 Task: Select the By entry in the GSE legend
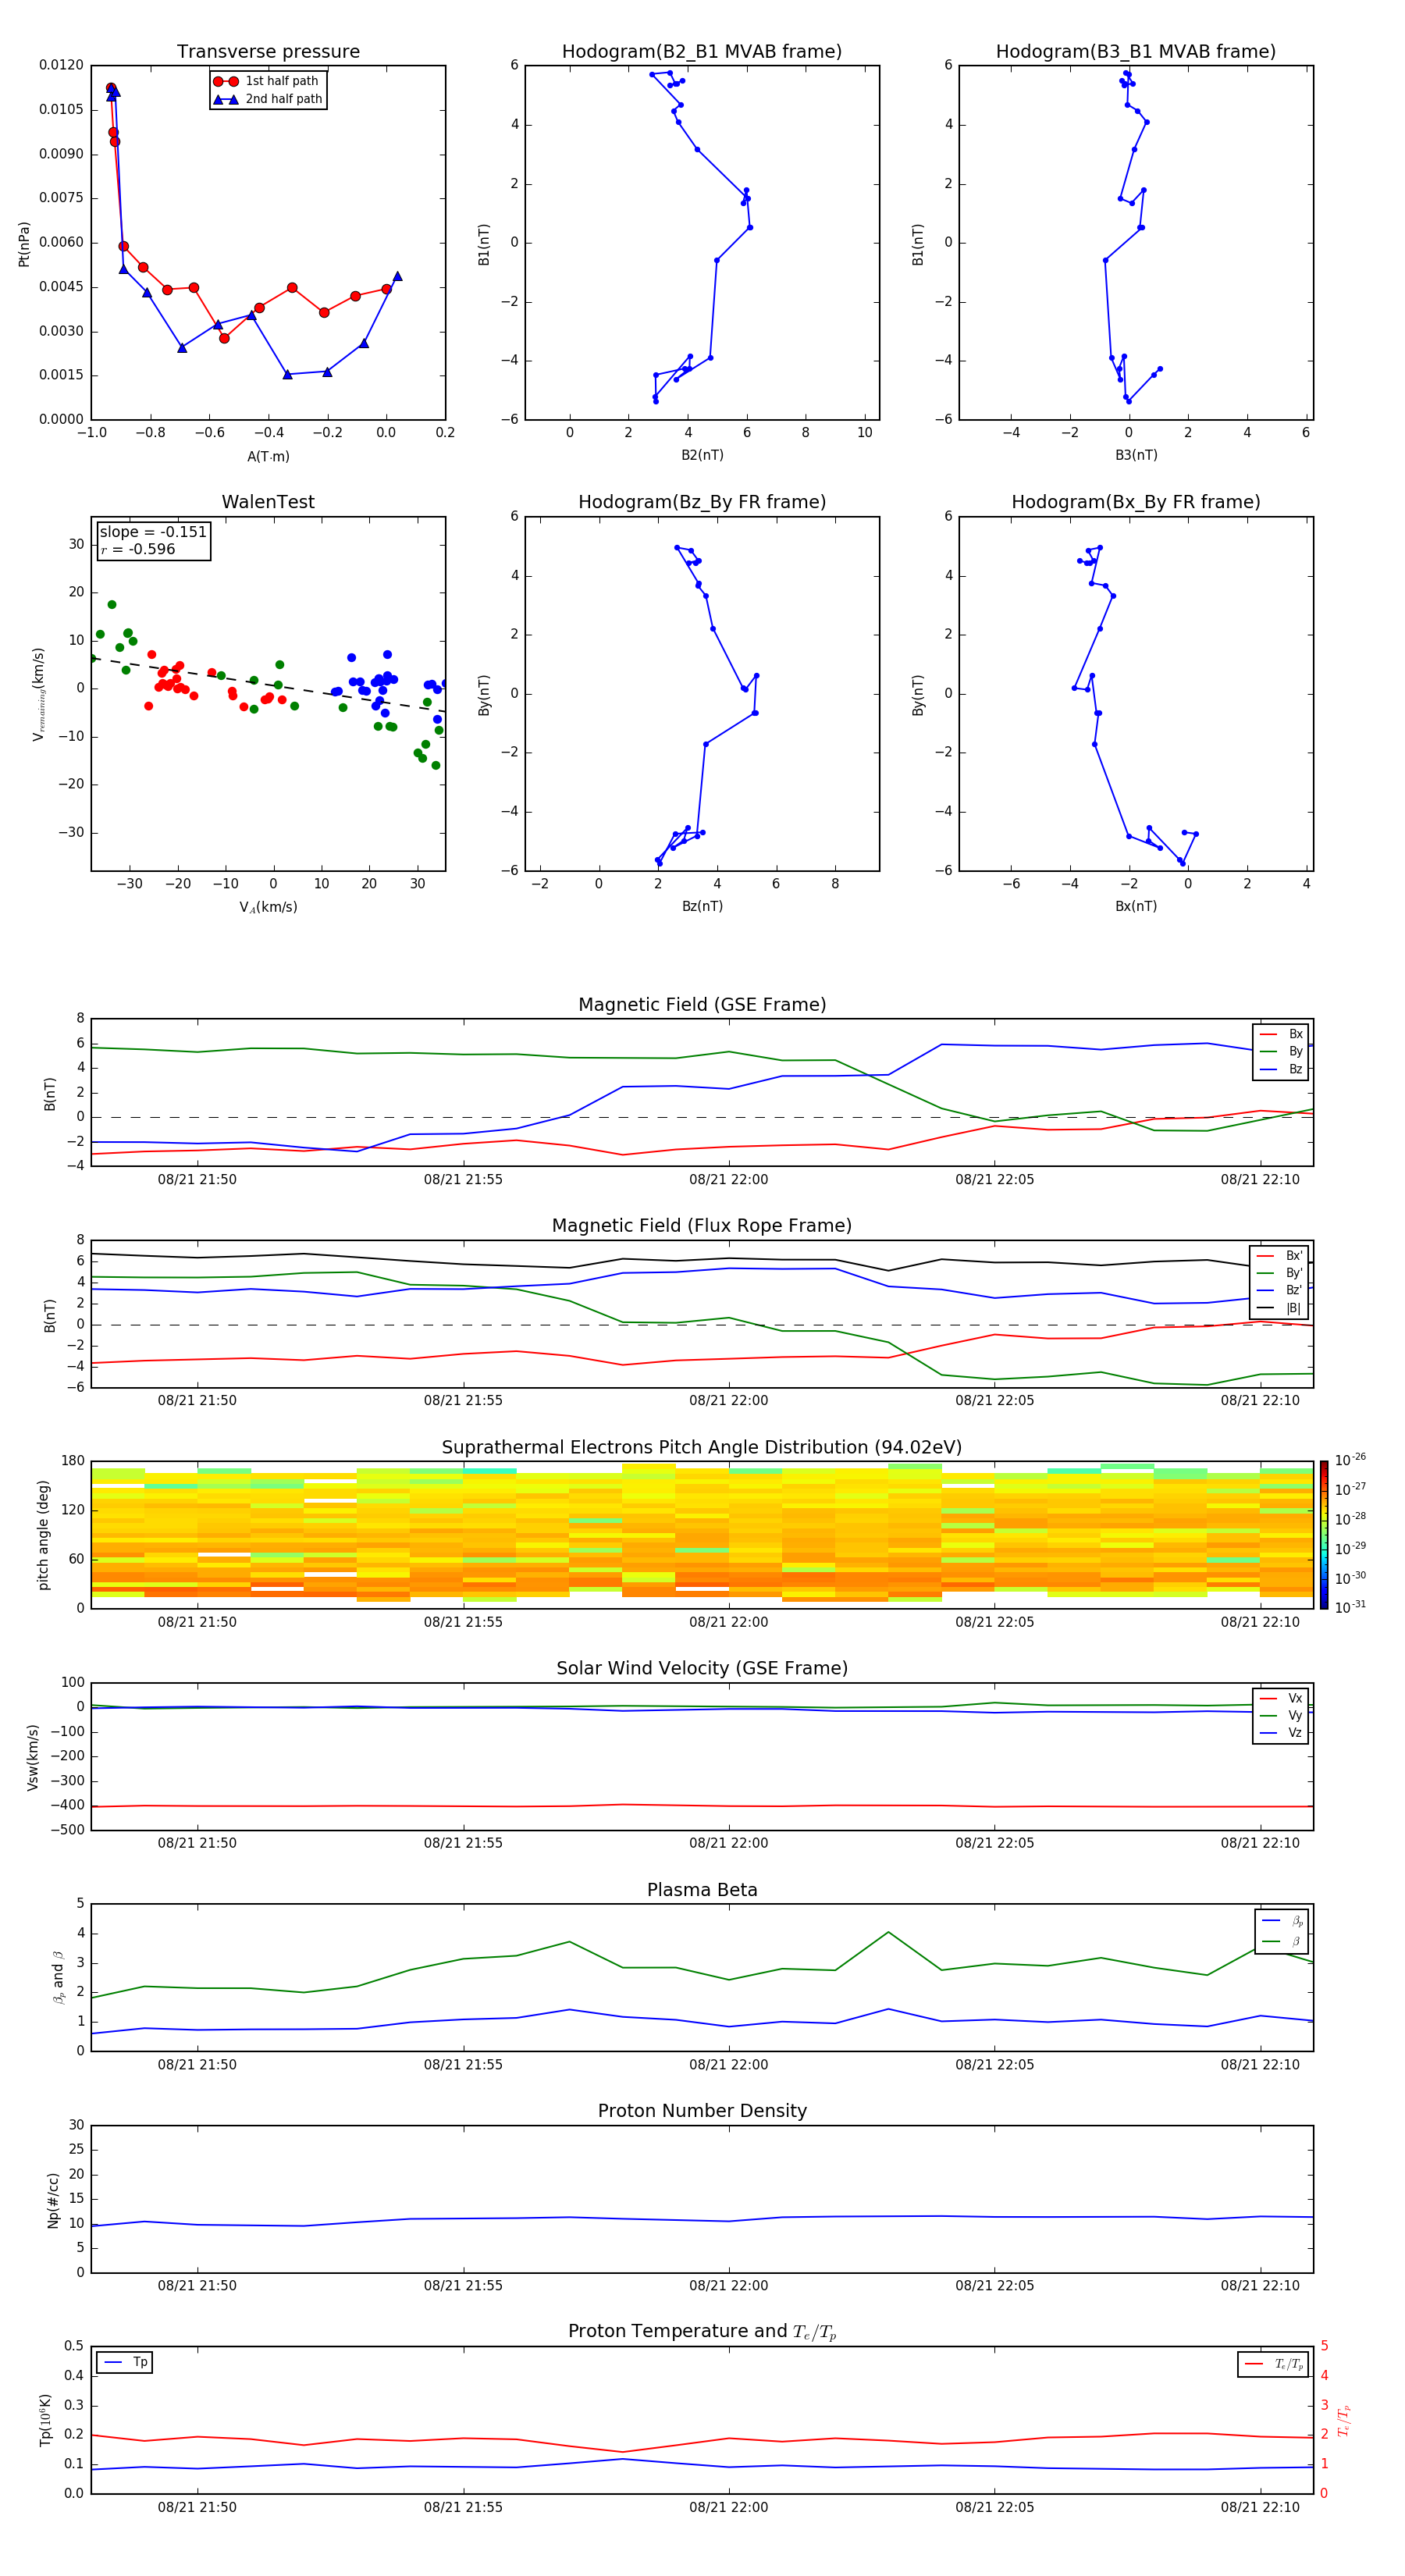click(1281, 1052)
